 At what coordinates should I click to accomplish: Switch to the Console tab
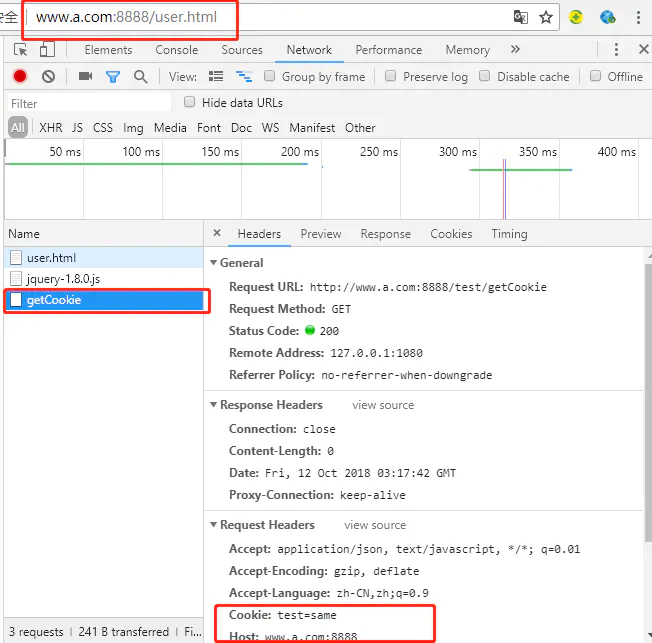[176, 50]
